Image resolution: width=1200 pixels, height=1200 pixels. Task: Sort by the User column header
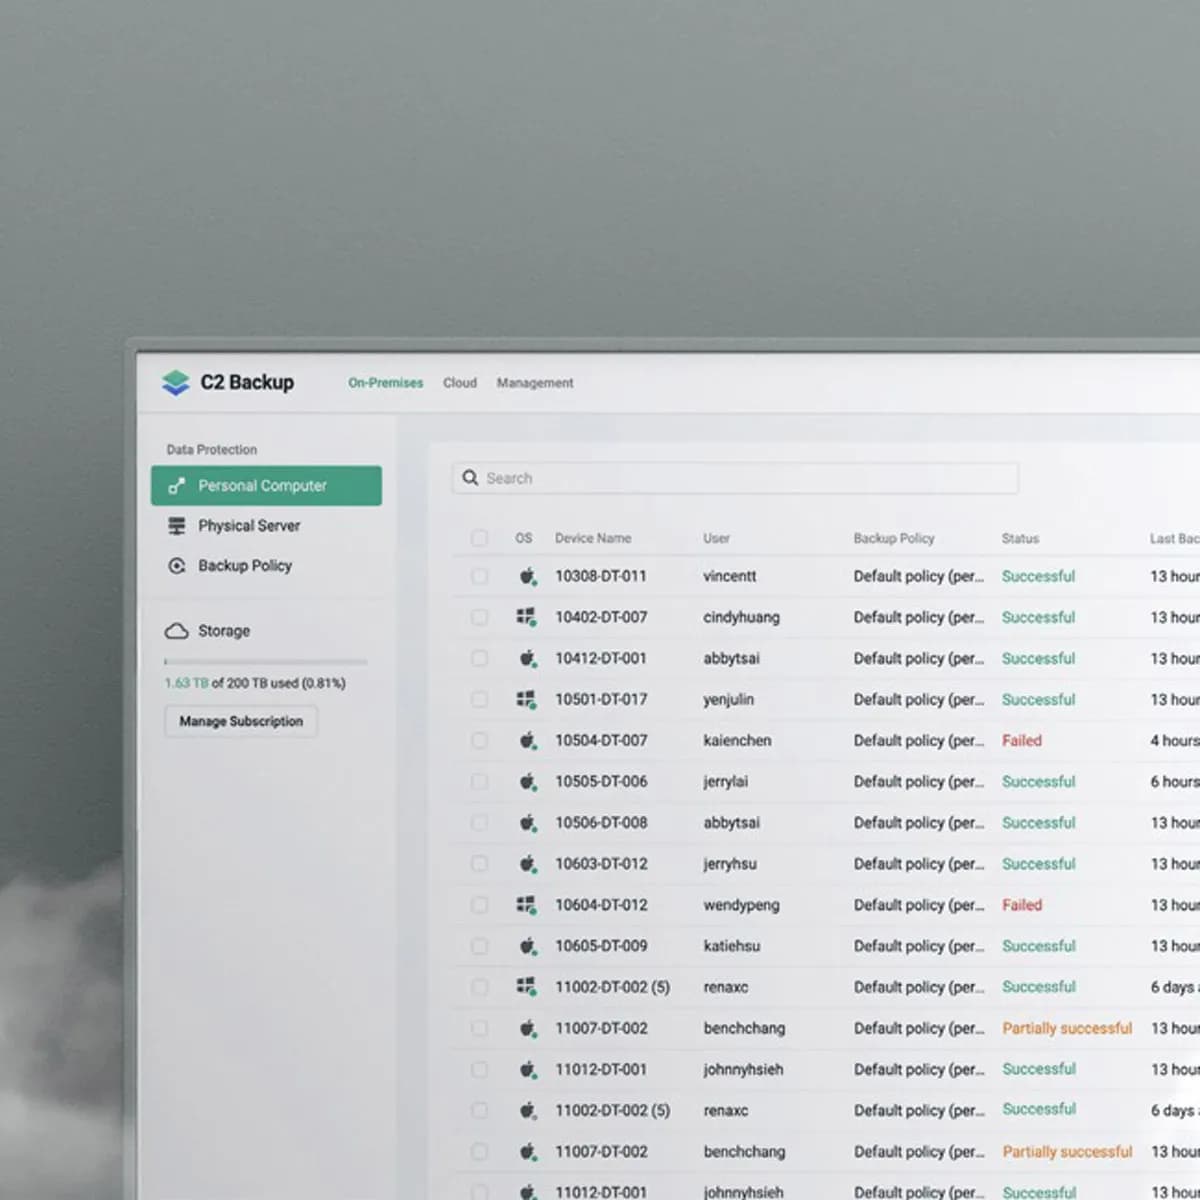(716, 538)
